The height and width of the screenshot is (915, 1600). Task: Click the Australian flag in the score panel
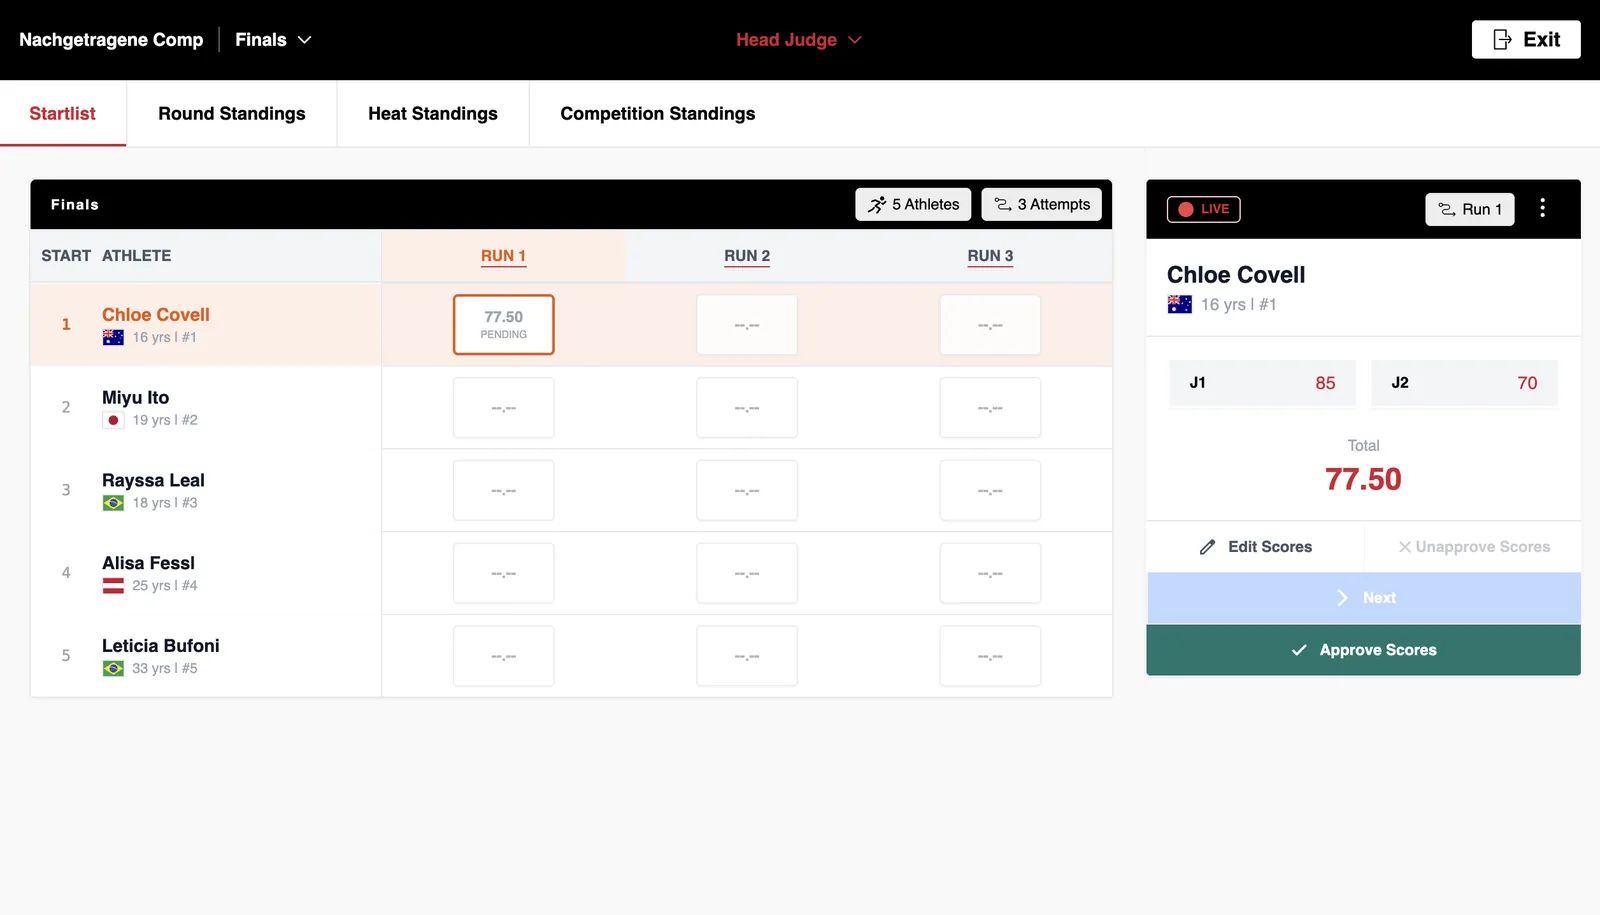coord(1180,305)
